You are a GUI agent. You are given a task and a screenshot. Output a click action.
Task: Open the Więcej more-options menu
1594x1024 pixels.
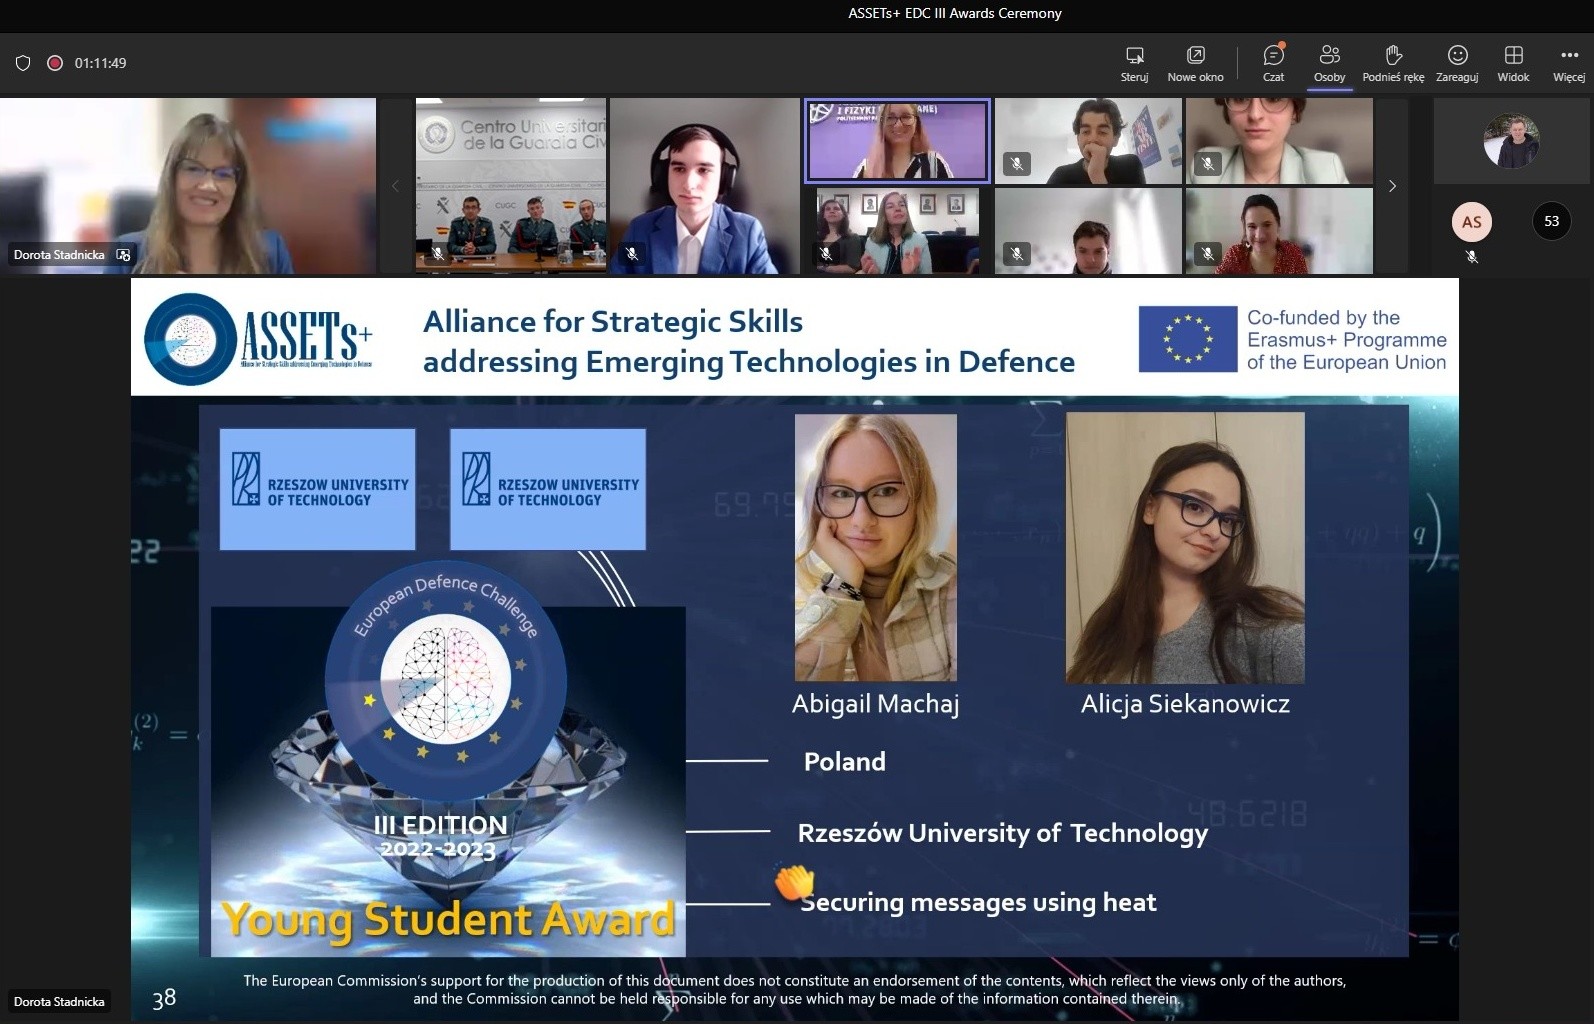[1568, 63]
